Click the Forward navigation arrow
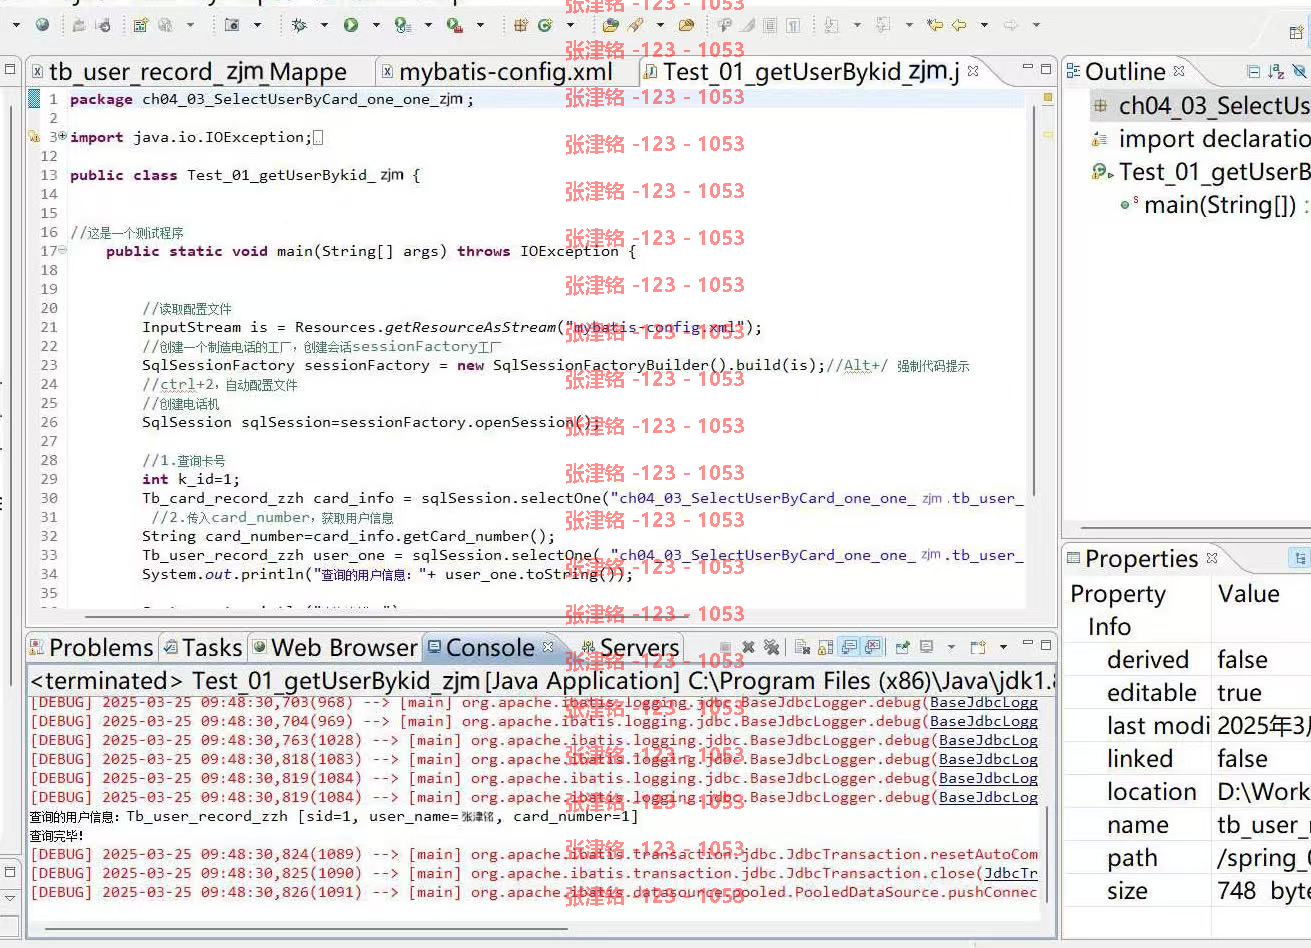 tap(1011, 25)
